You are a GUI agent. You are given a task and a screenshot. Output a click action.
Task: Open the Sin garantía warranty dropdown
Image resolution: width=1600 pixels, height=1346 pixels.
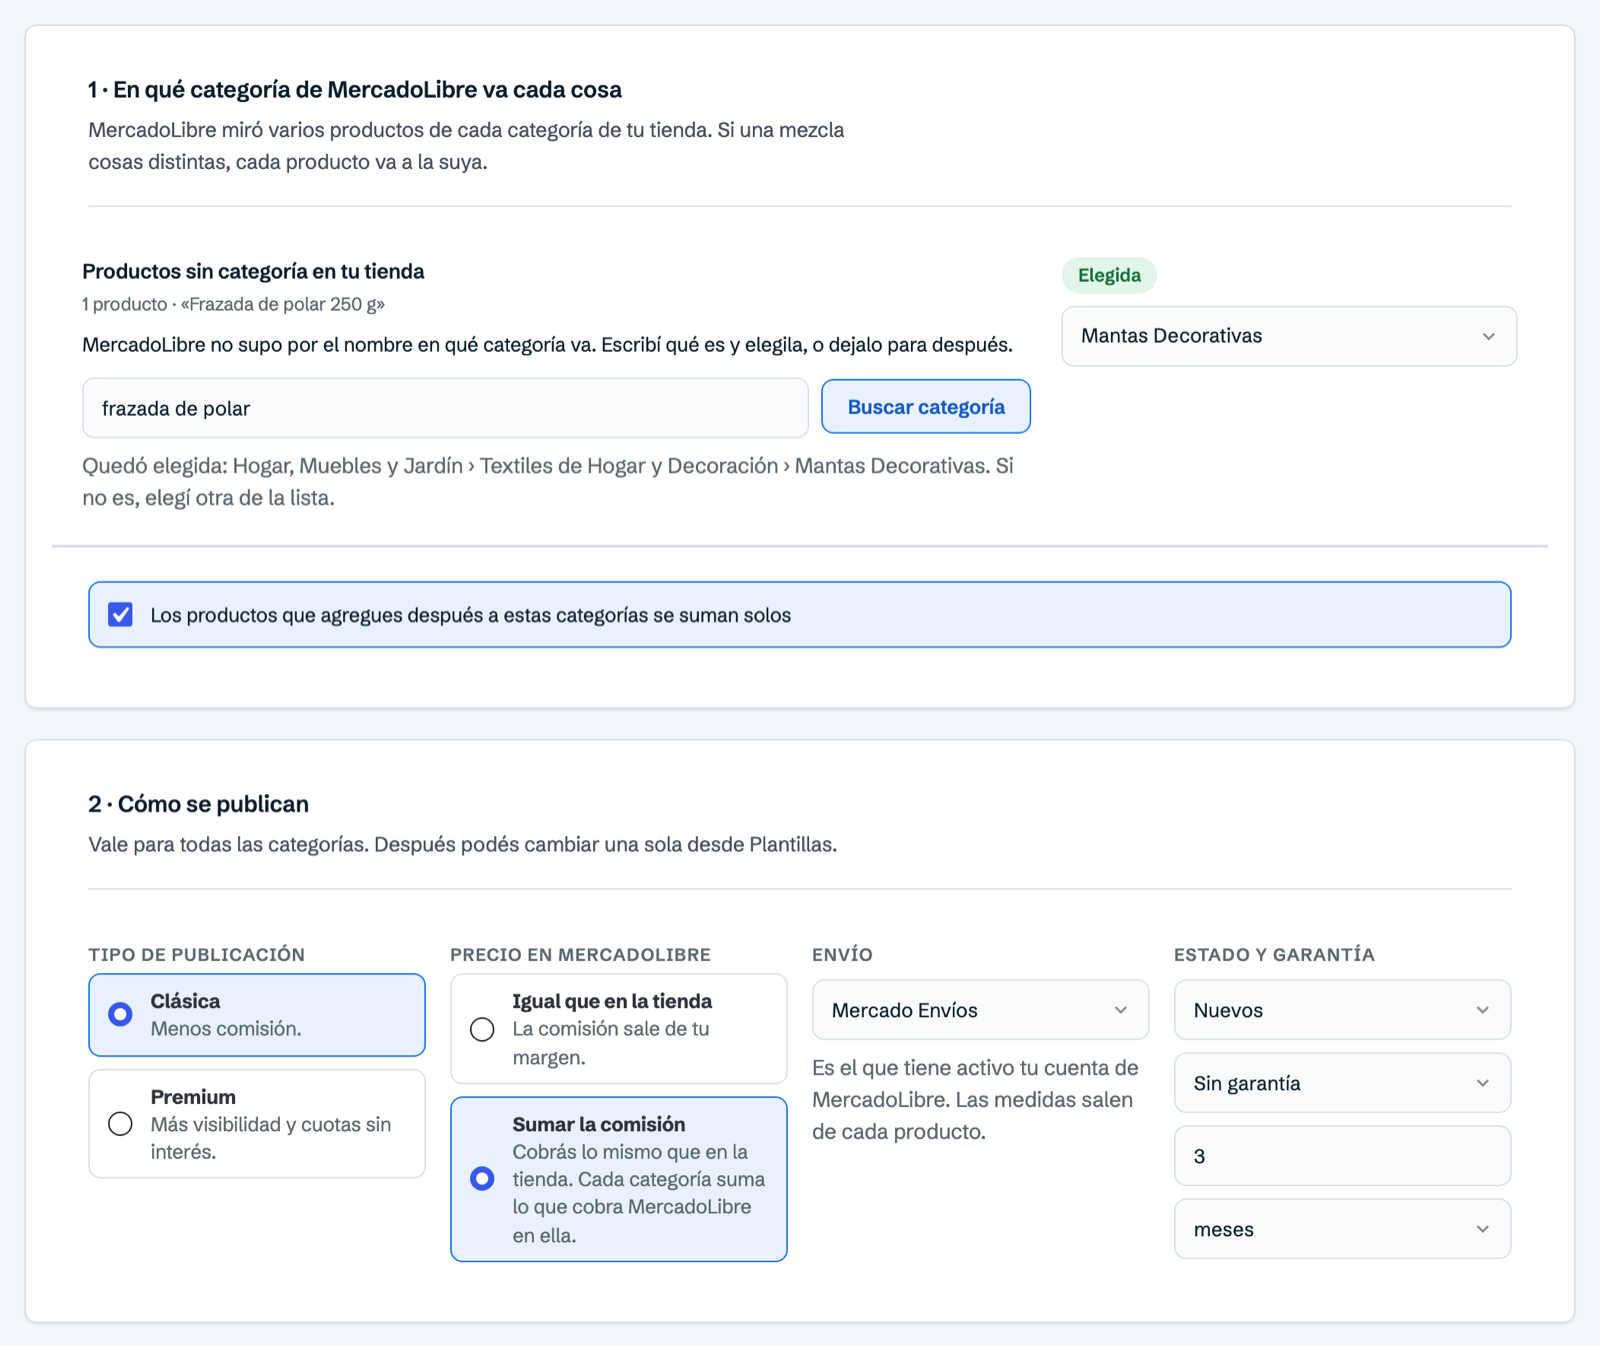tap(1342, 1083)
